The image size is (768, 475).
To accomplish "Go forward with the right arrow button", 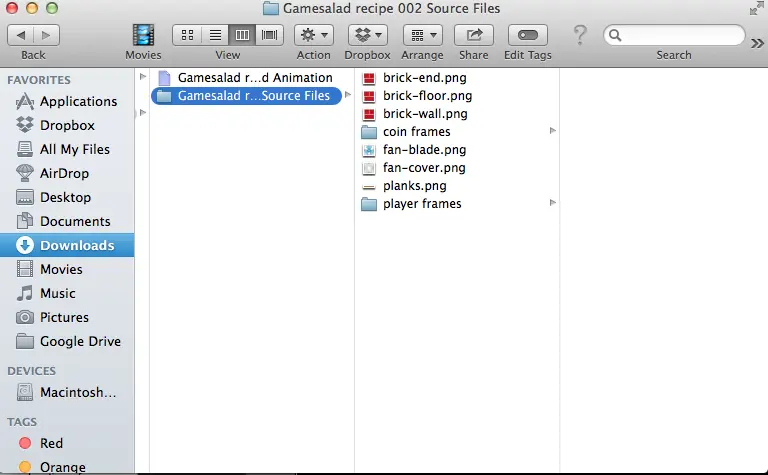I will (x=47, y=35).
